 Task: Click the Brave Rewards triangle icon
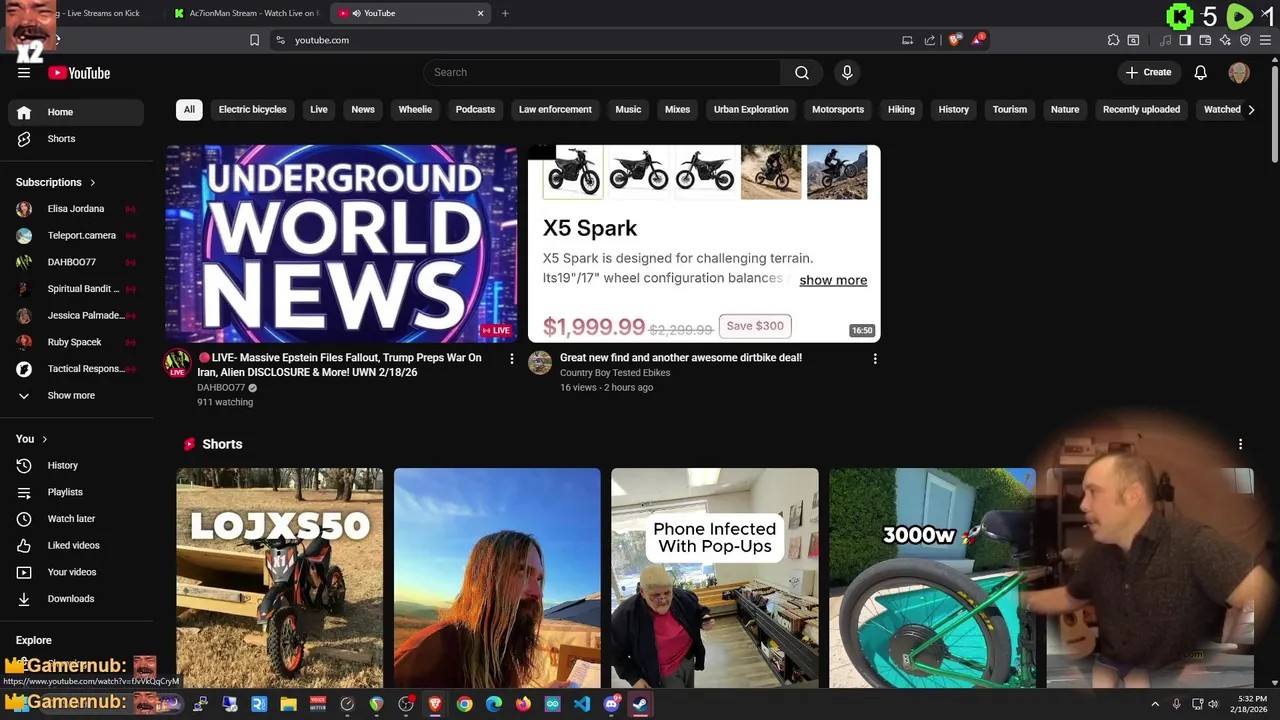(x=978, y=40)
